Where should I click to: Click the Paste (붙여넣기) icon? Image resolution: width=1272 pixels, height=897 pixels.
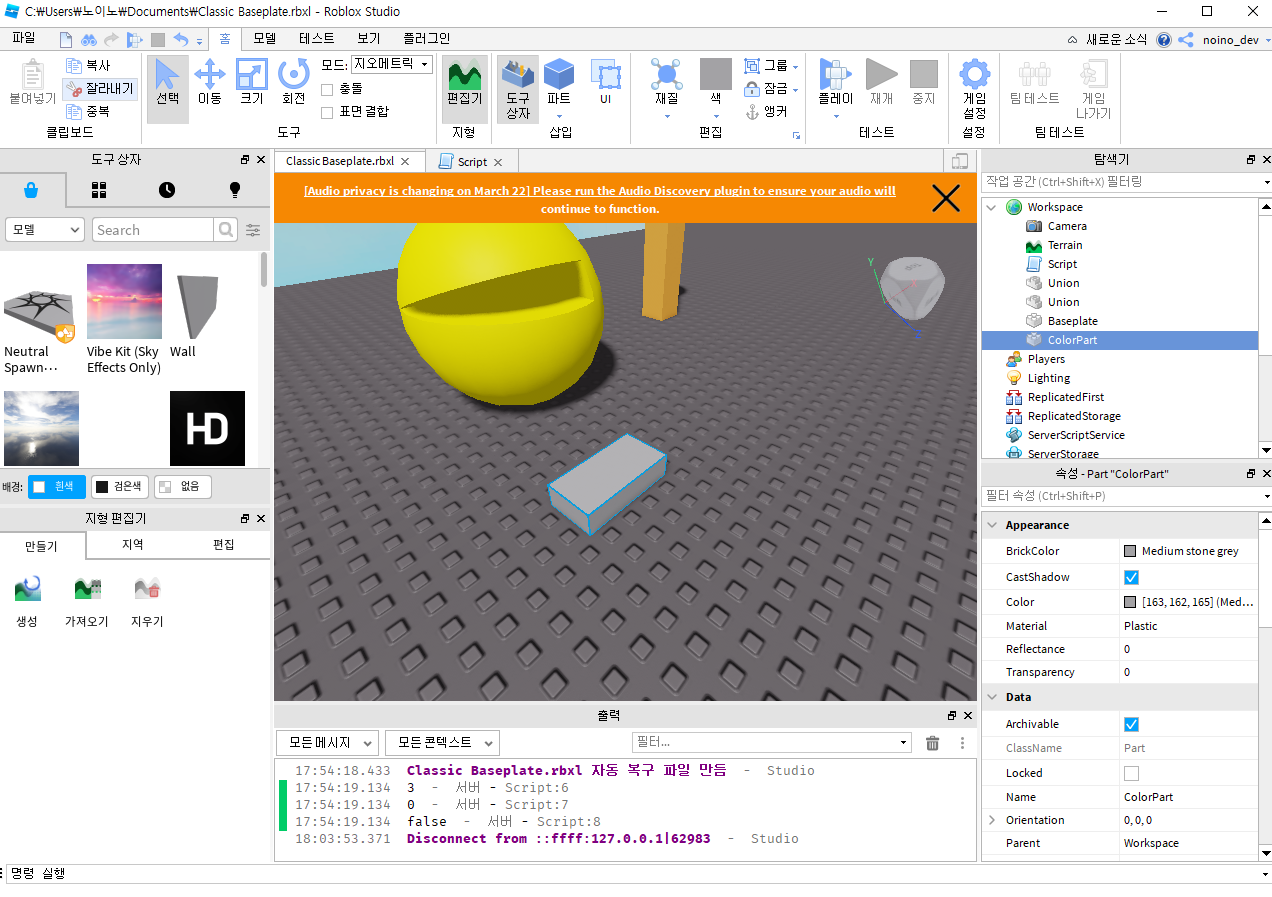point(33,82)
